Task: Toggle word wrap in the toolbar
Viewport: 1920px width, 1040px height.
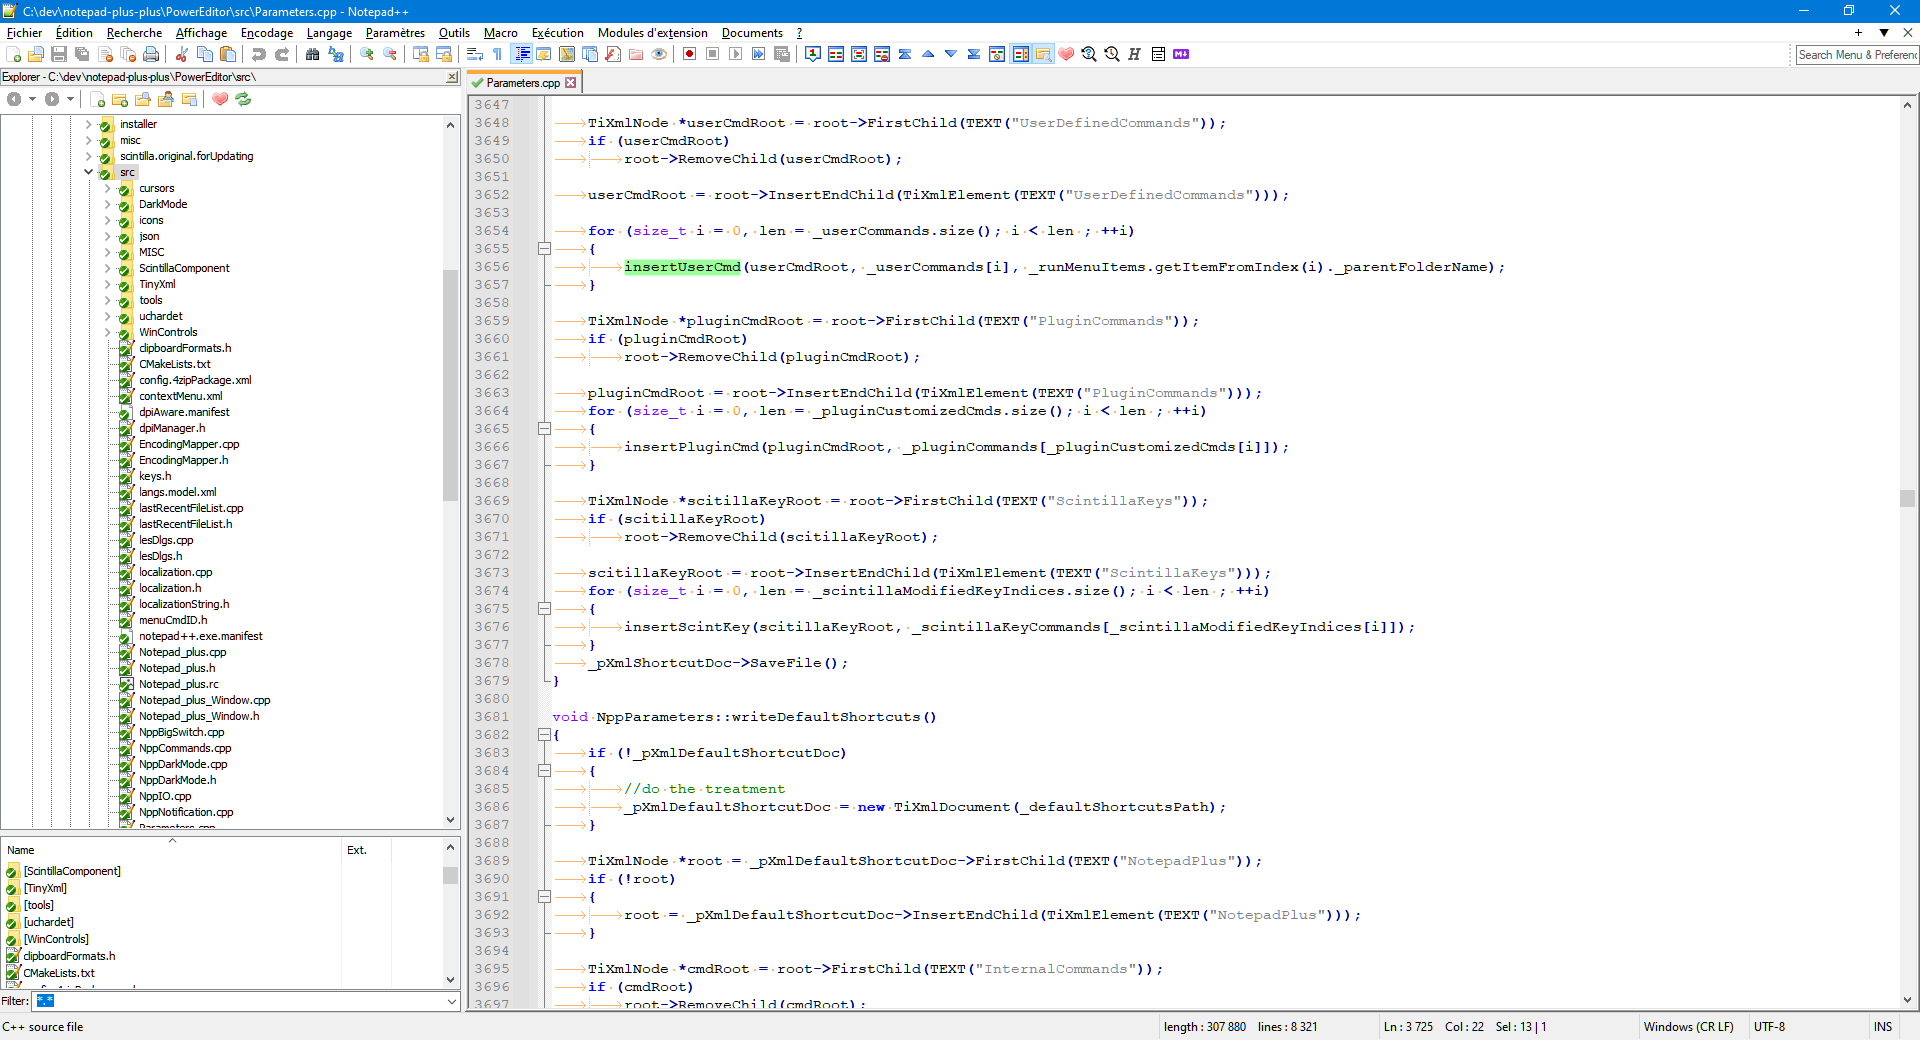Action: 475,54
